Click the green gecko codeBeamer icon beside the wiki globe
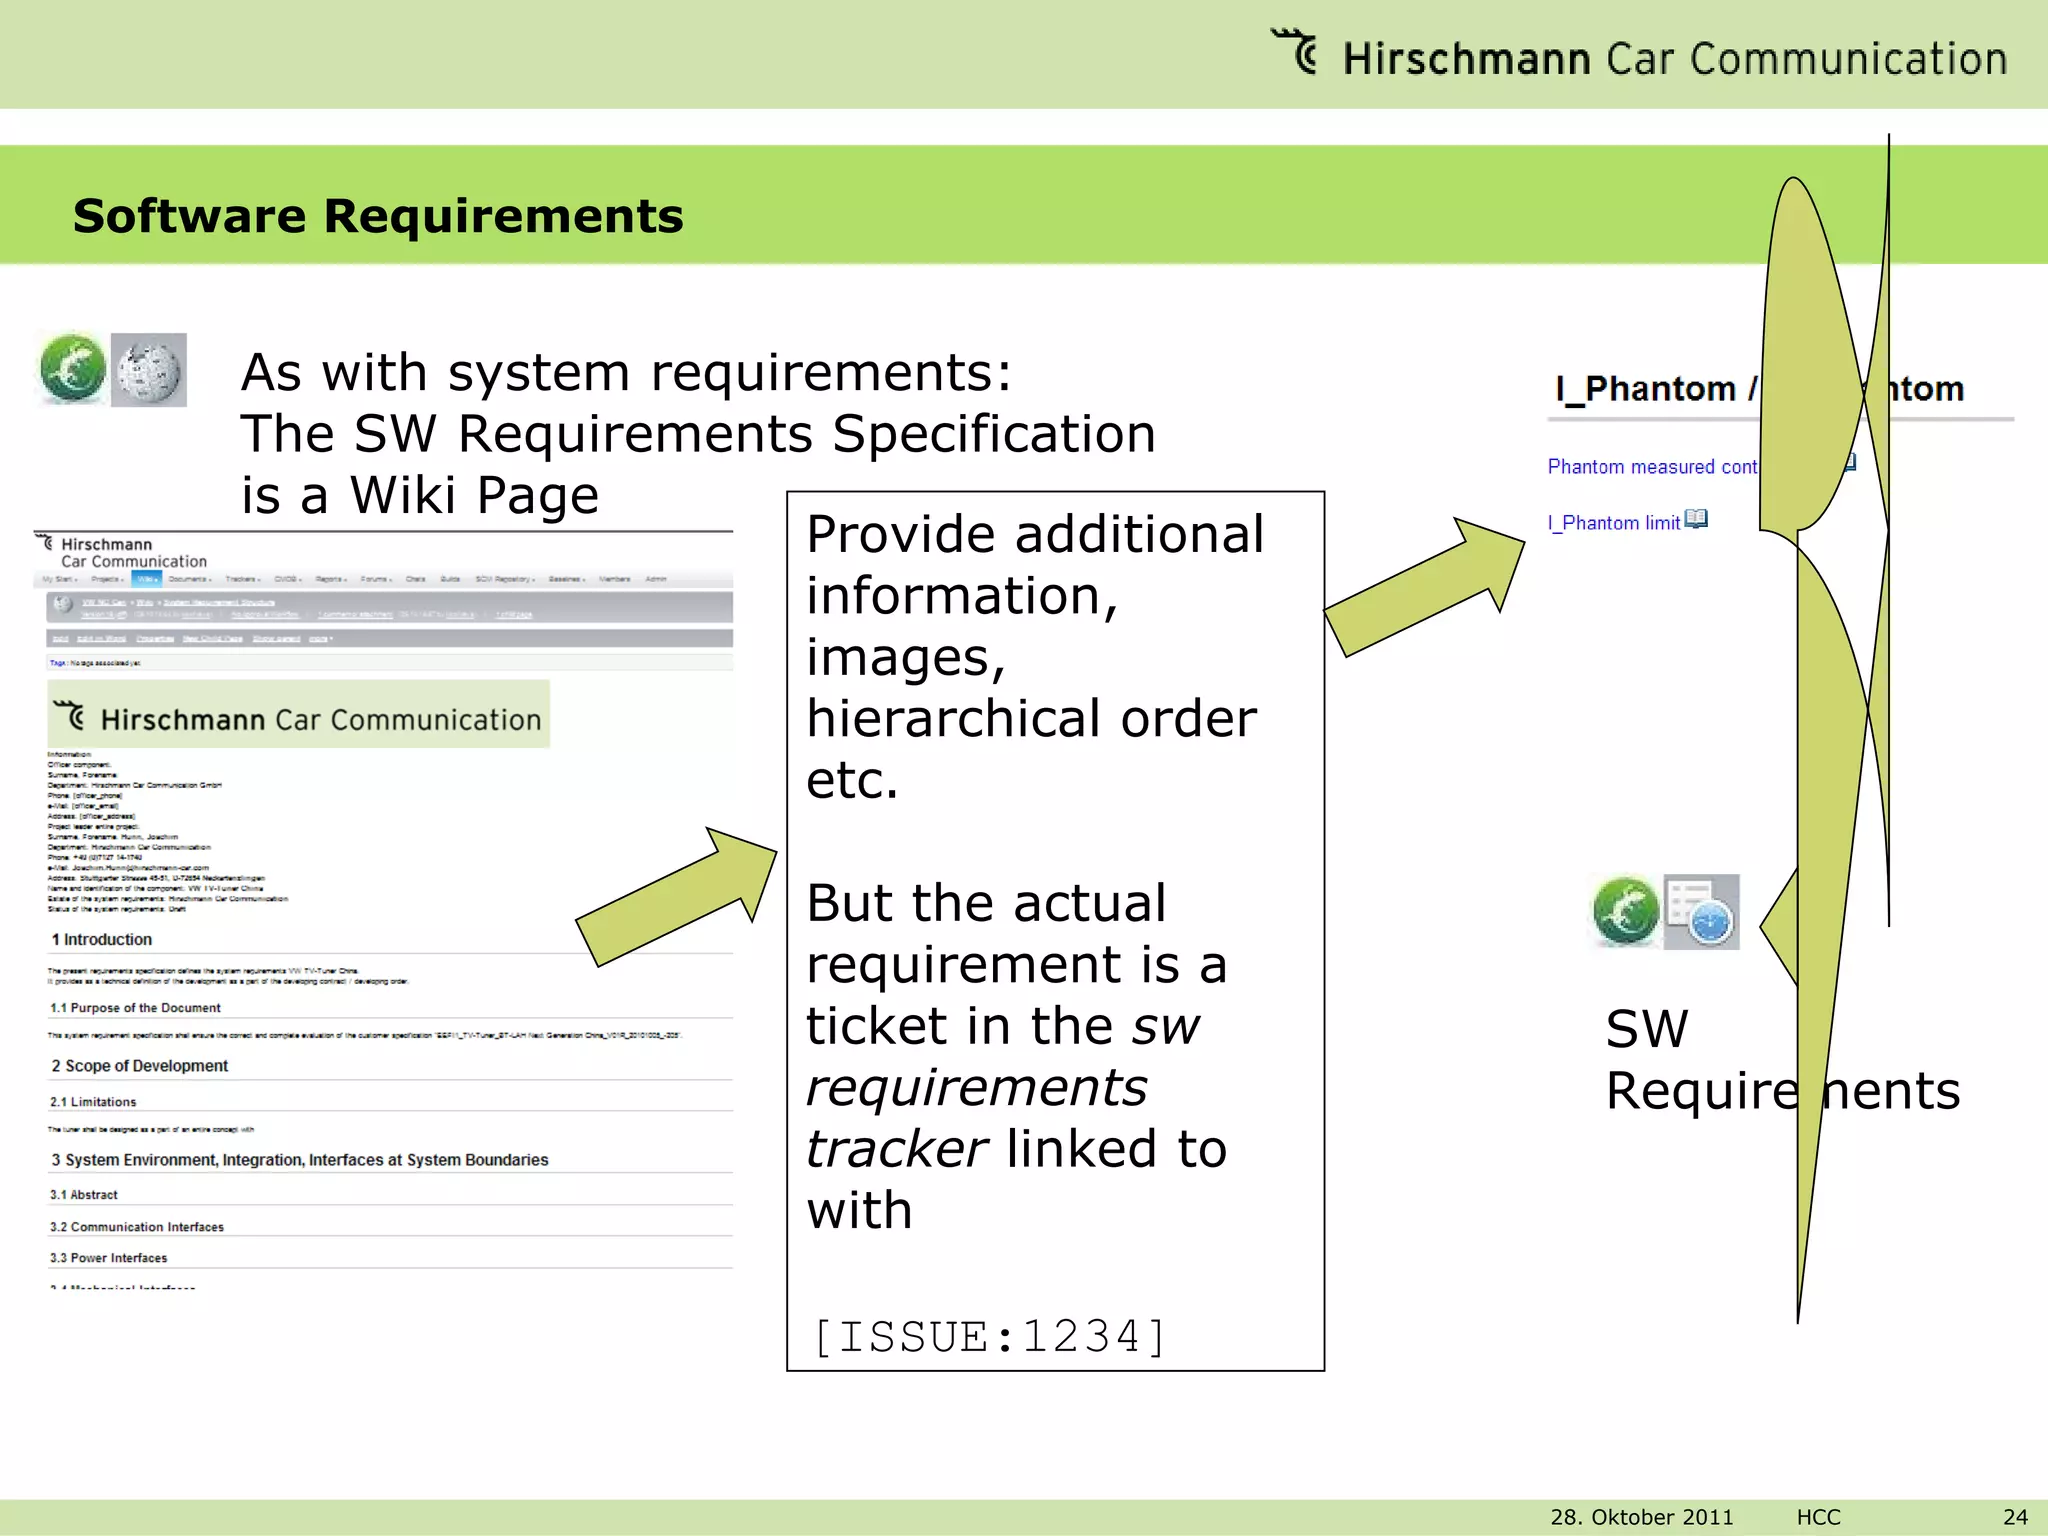The width and height of the screenshot is (2048, 1536). 73,369
